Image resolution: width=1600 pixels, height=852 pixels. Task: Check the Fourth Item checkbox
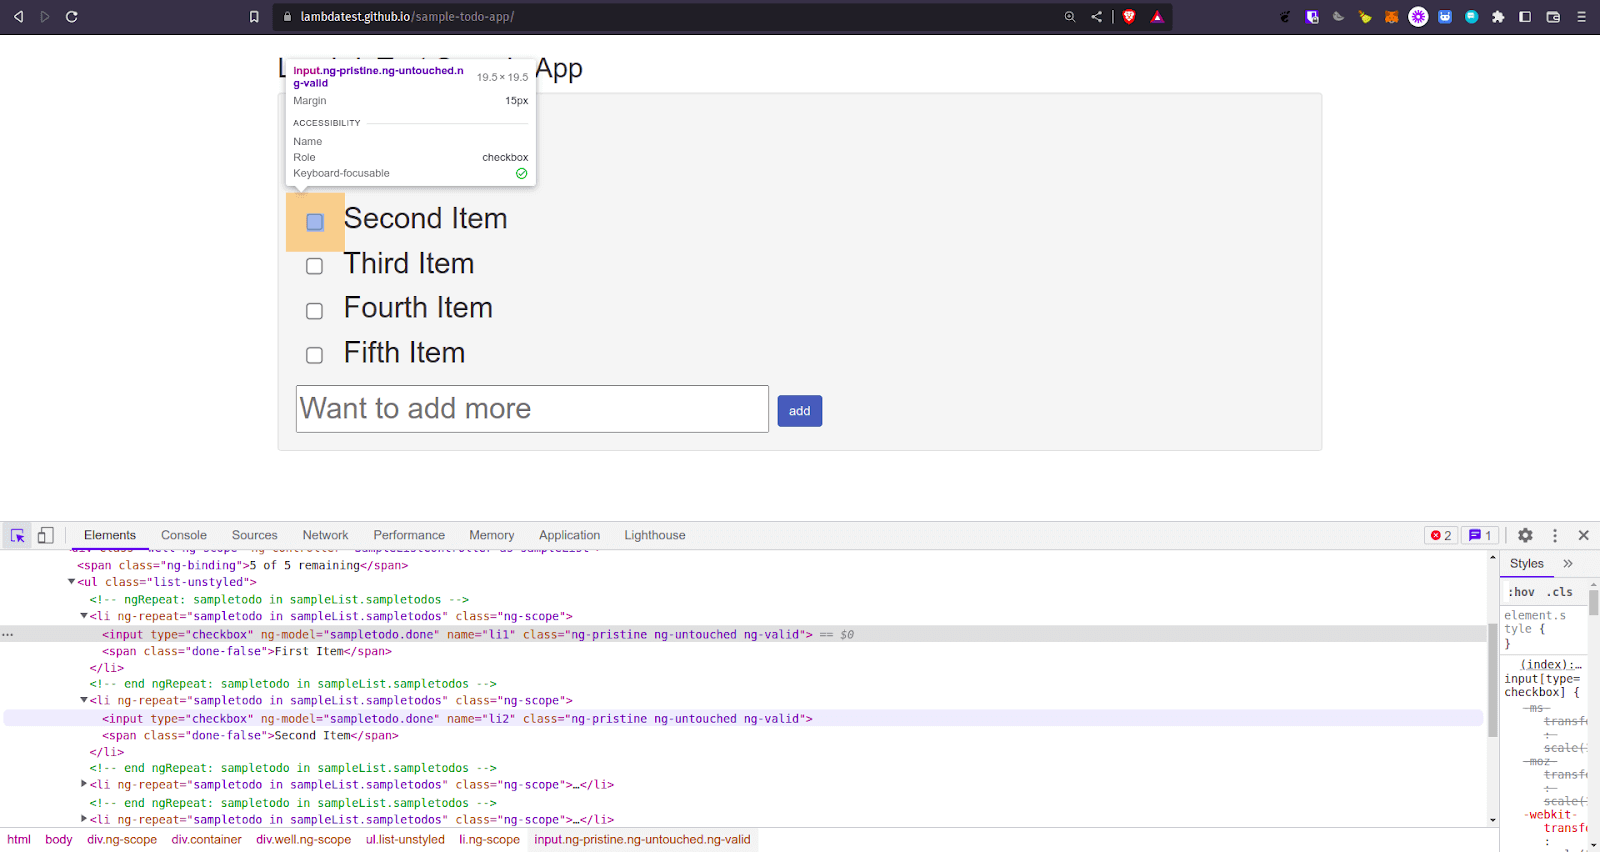[x=314, y=311]
